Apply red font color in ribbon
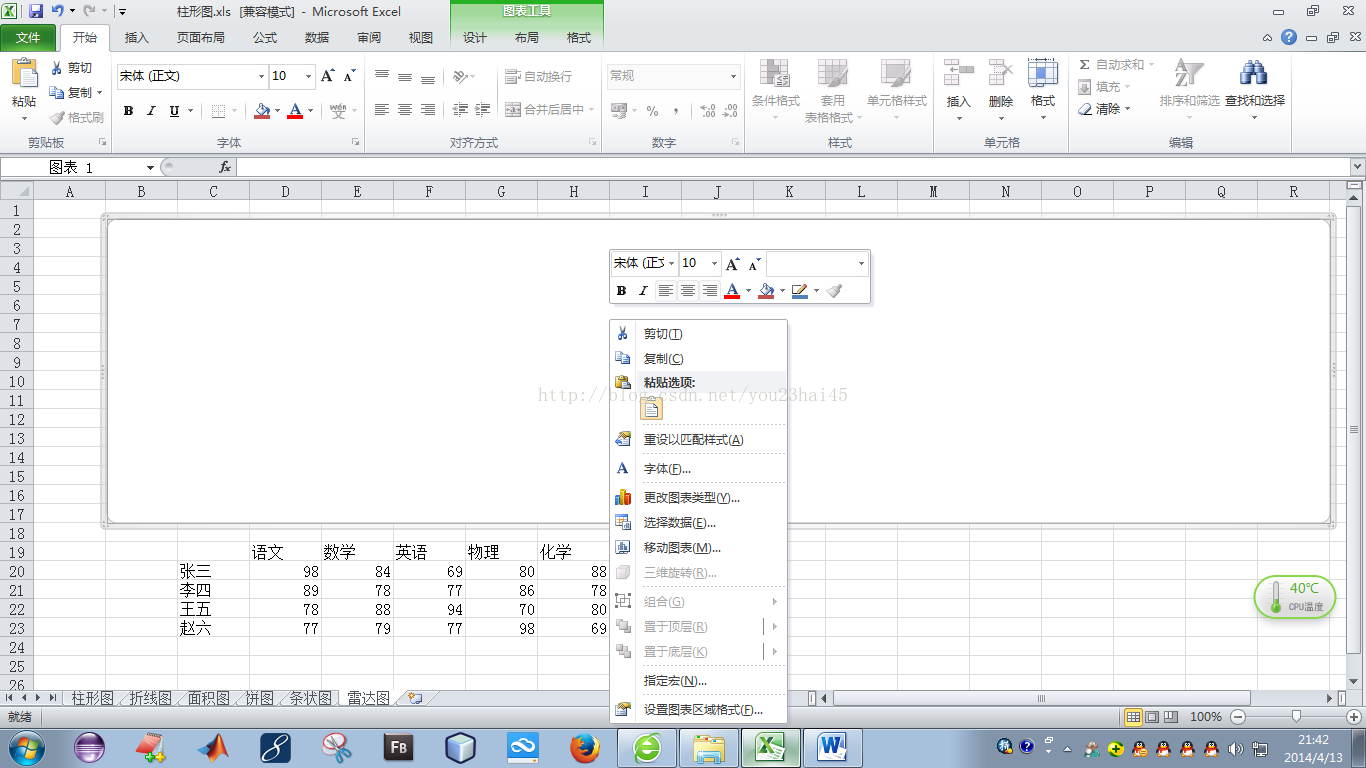The image size is (1366, 768). tap(294, 111)
